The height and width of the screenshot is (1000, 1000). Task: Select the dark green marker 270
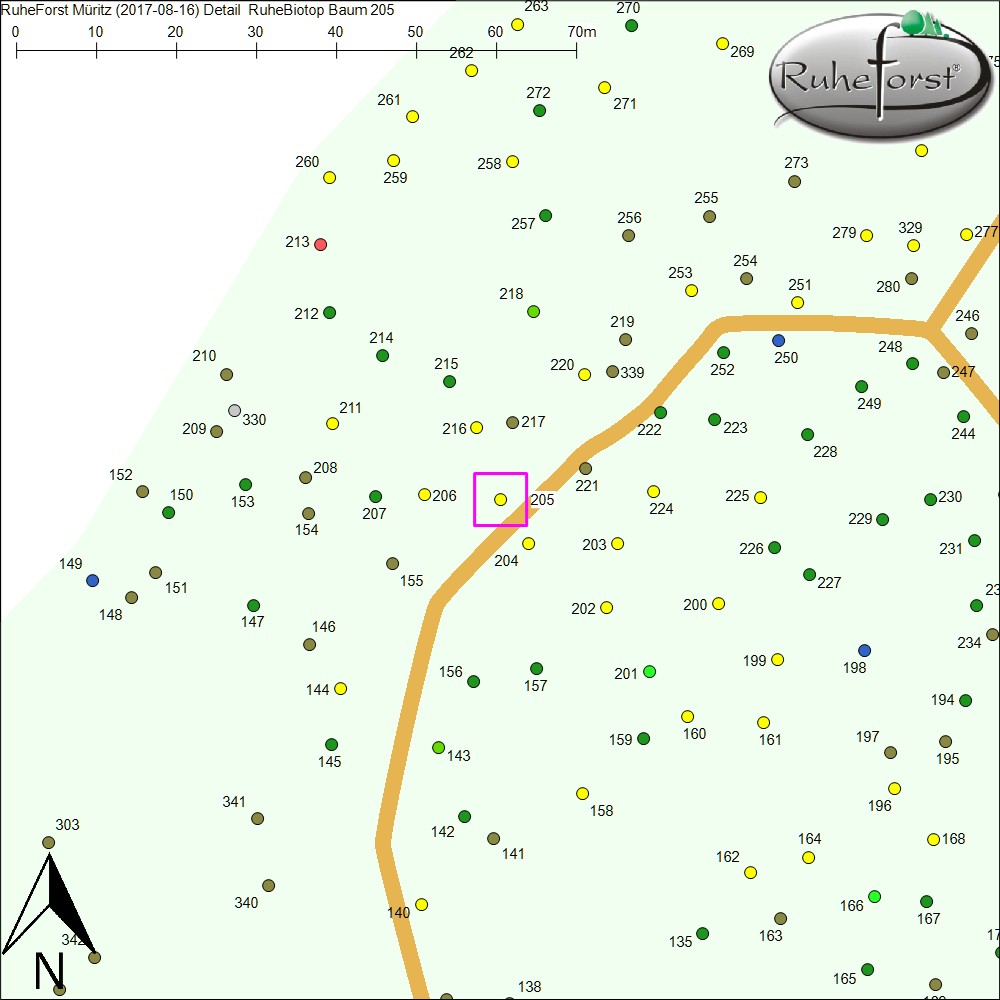pos(631,25)
